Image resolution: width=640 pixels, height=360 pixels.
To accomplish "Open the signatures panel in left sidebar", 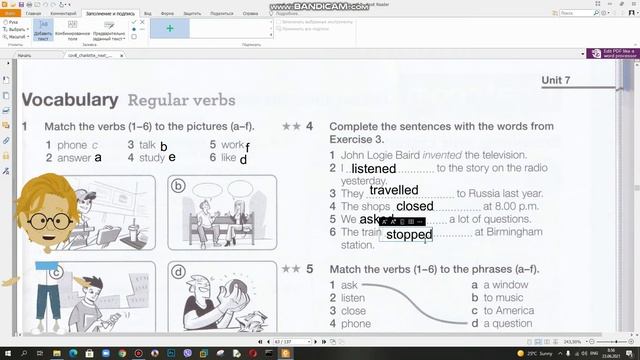I will pyautogui.click(x=6, y=171).
